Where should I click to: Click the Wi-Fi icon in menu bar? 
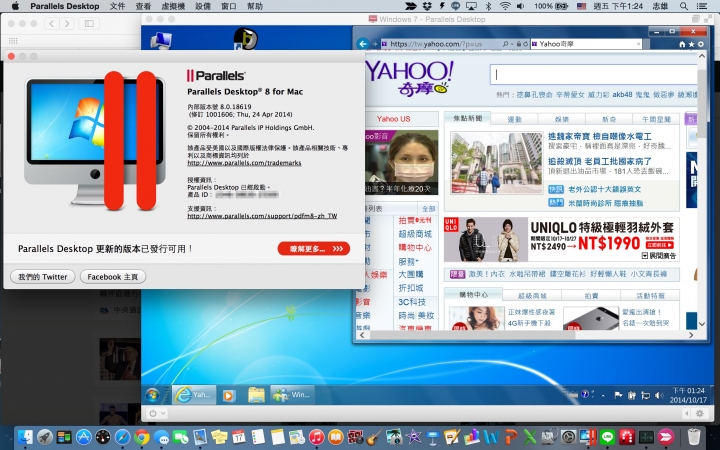click(x=505, y=6)
